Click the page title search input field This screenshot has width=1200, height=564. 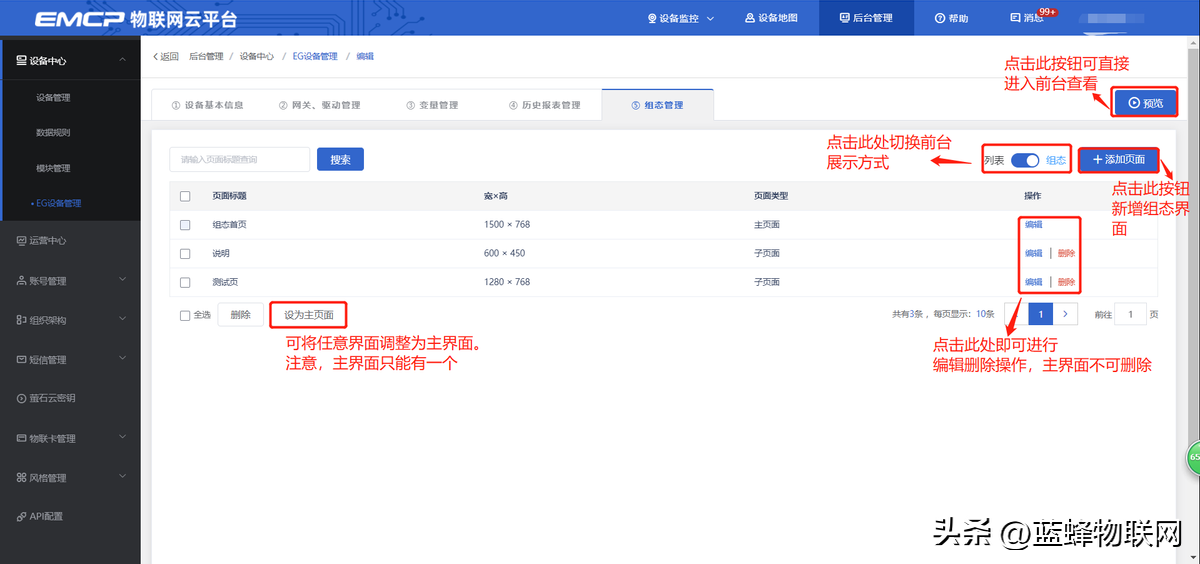[x=239, y=159]
